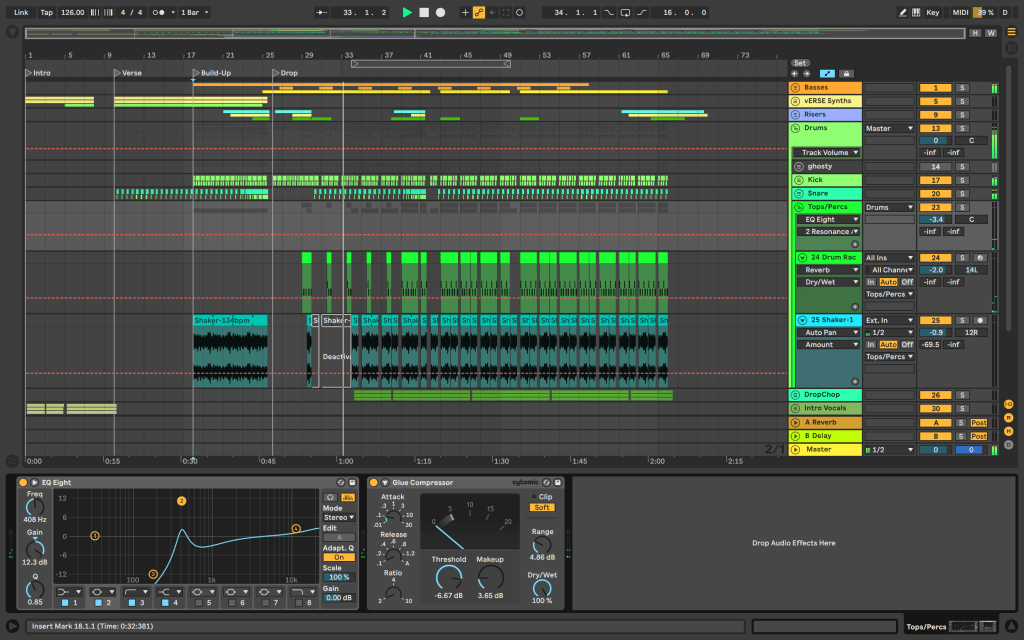Solo the Kick track
The width and height of the screenshot is (1024, 640).
(962, 180)
